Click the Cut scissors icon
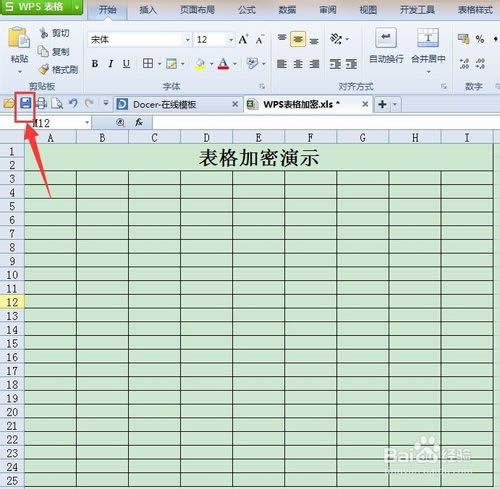500x489 pixels. coord(44,33)
